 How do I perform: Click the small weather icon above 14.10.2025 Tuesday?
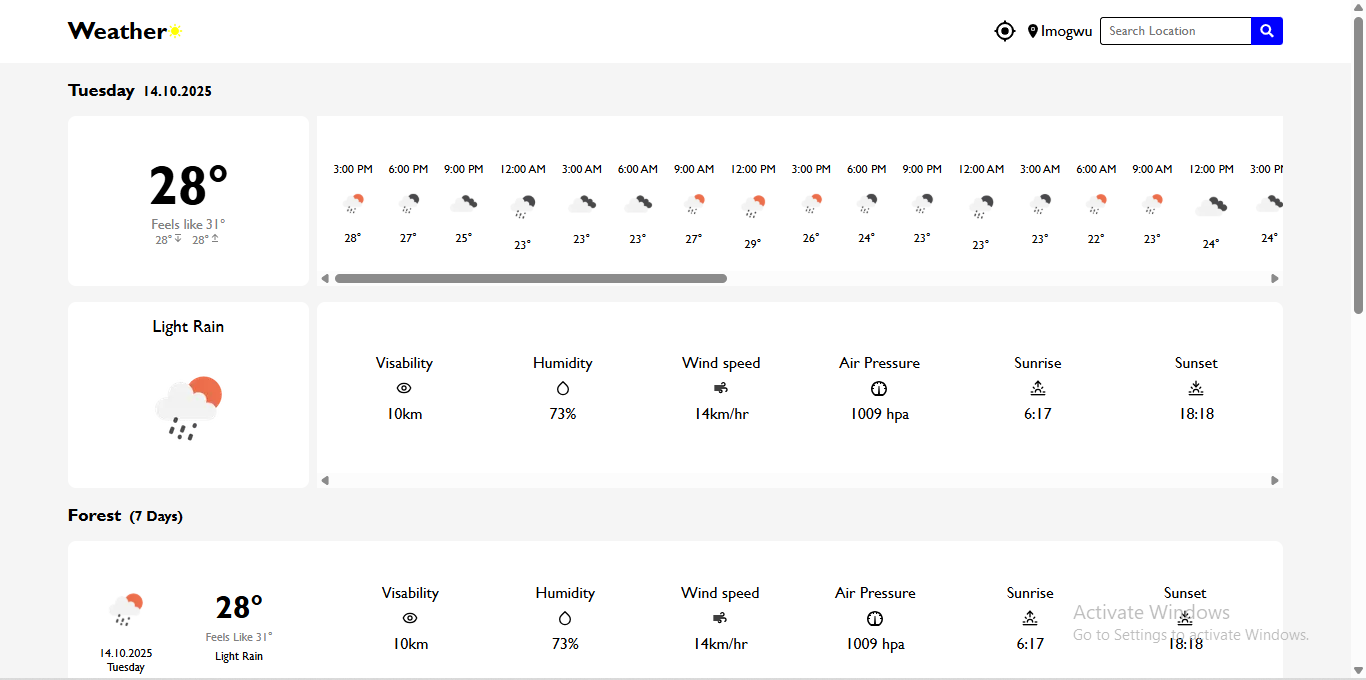(126, 609)
